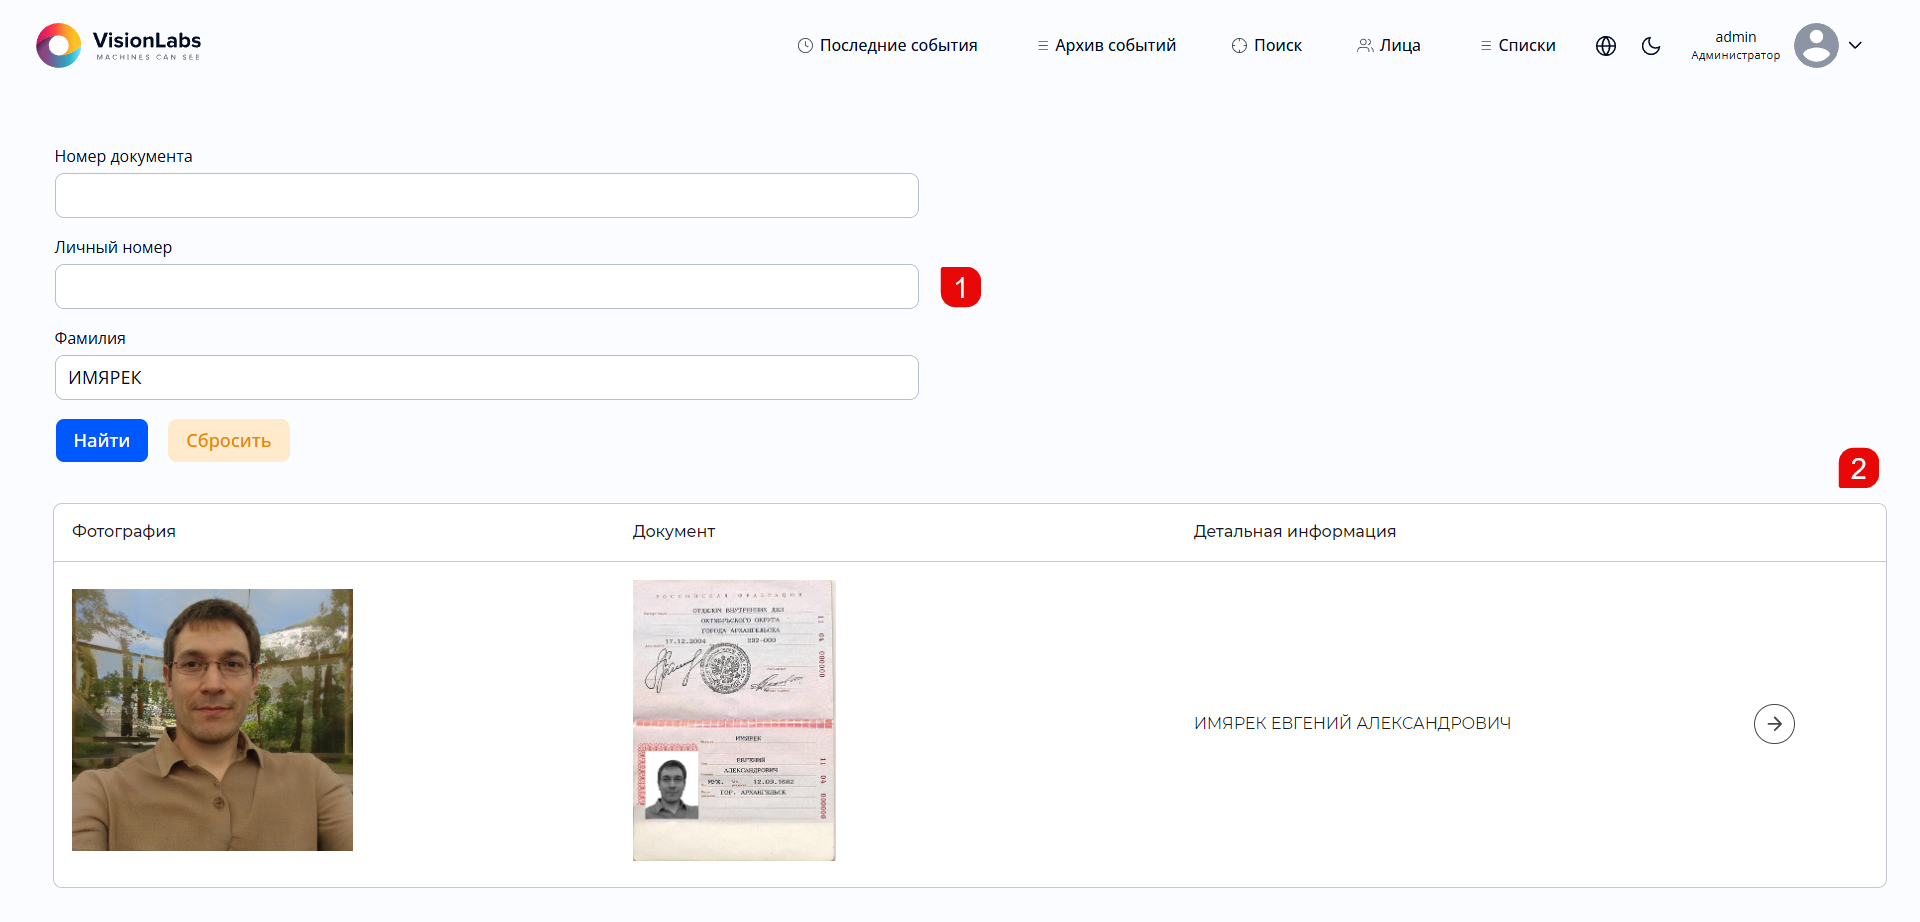Screen dimensions: 1920x922
Task: Click the VisionLabs logo
Action: [x=118, y=45]
